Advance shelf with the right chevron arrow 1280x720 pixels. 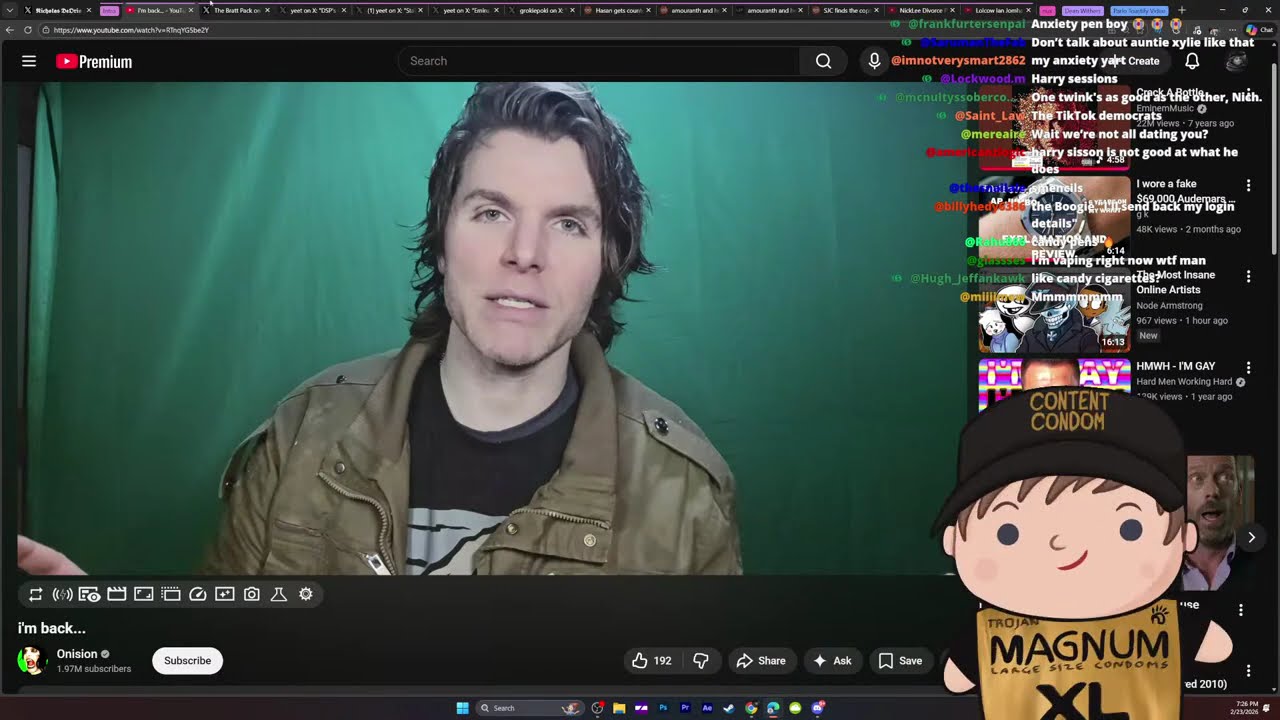1251,537
